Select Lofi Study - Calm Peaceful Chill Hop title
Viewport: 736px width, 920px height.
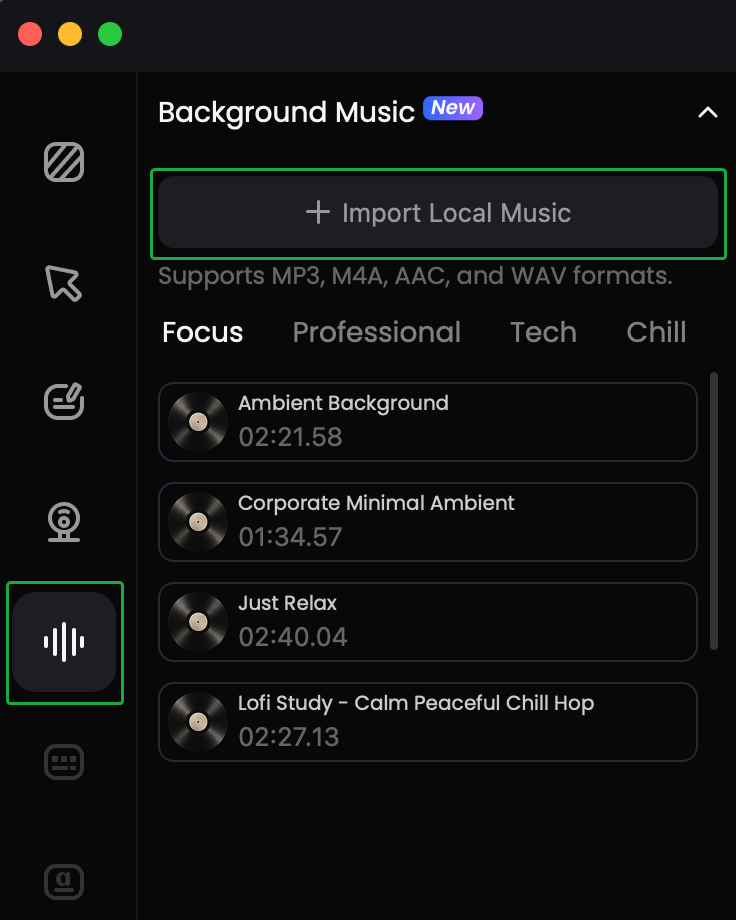pyautogui.click(x=416, y=703)
